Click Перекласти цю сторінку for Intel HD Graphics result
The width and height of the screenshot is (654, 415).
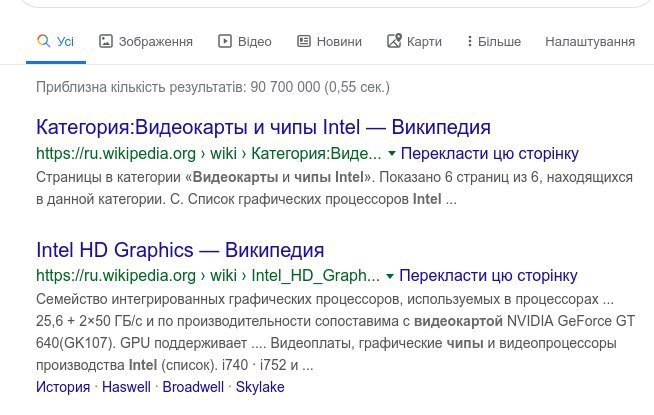[488, 276]
